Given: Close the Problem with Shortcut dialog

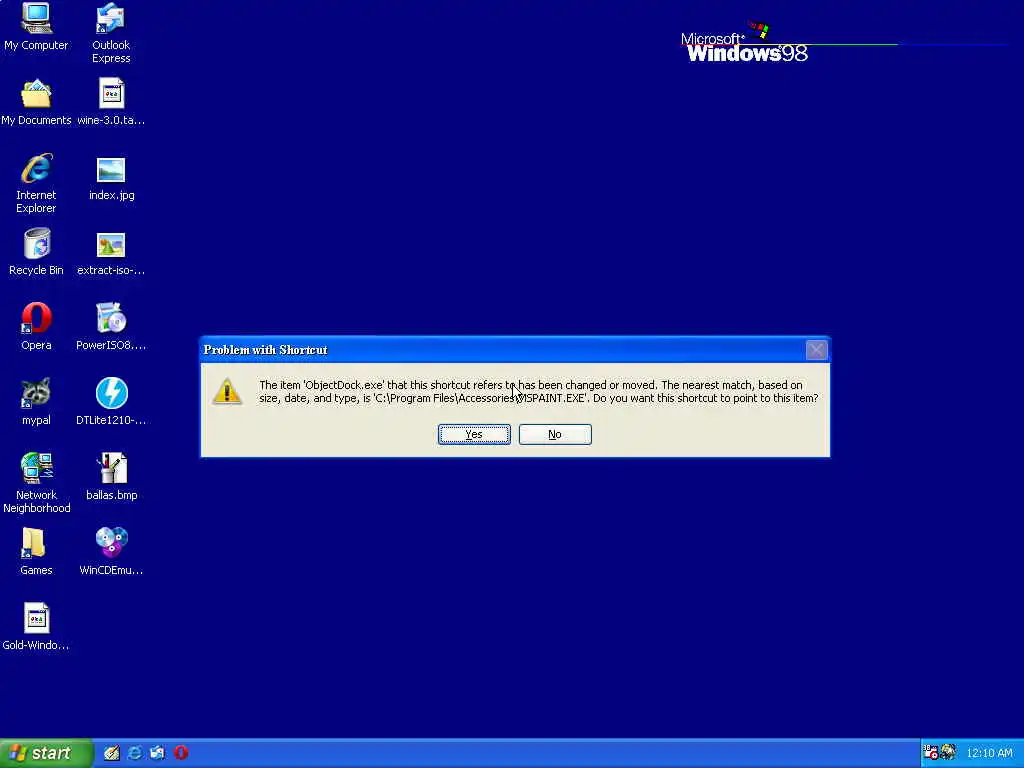Looking at the screenshot, I should tap(816, 350).
